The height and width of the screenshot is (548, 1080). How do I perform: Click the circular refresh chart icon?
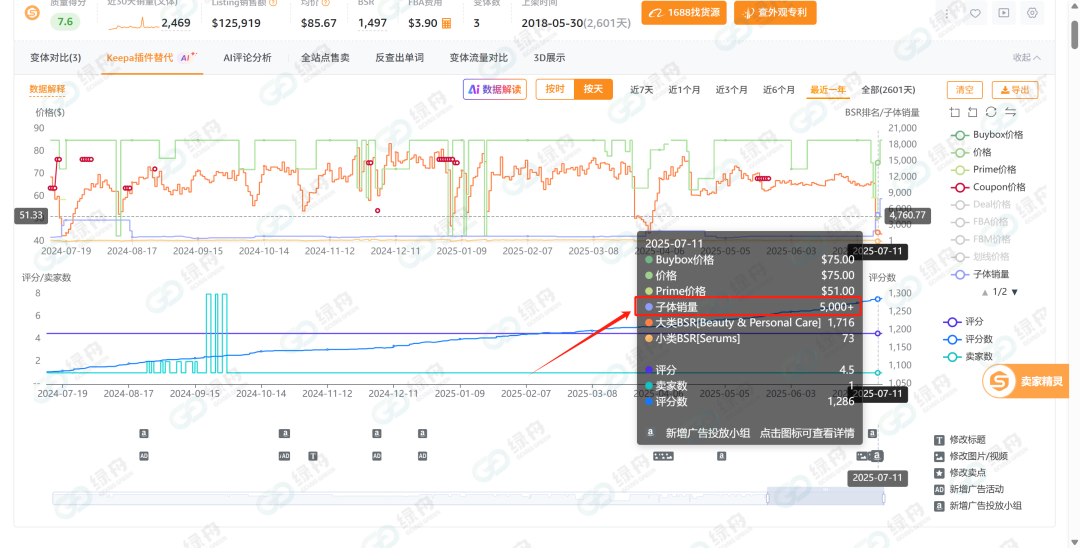[991, 112]
